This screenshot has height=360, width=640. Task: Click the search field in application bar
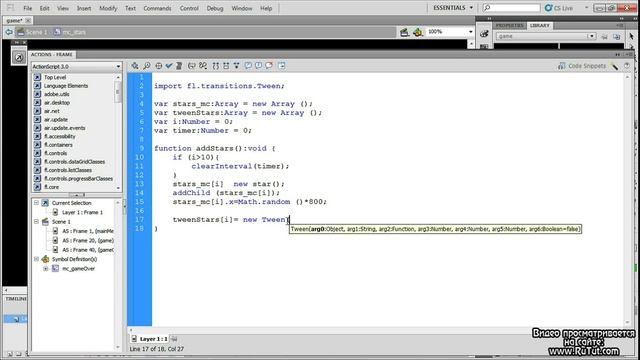click(511, 8)
